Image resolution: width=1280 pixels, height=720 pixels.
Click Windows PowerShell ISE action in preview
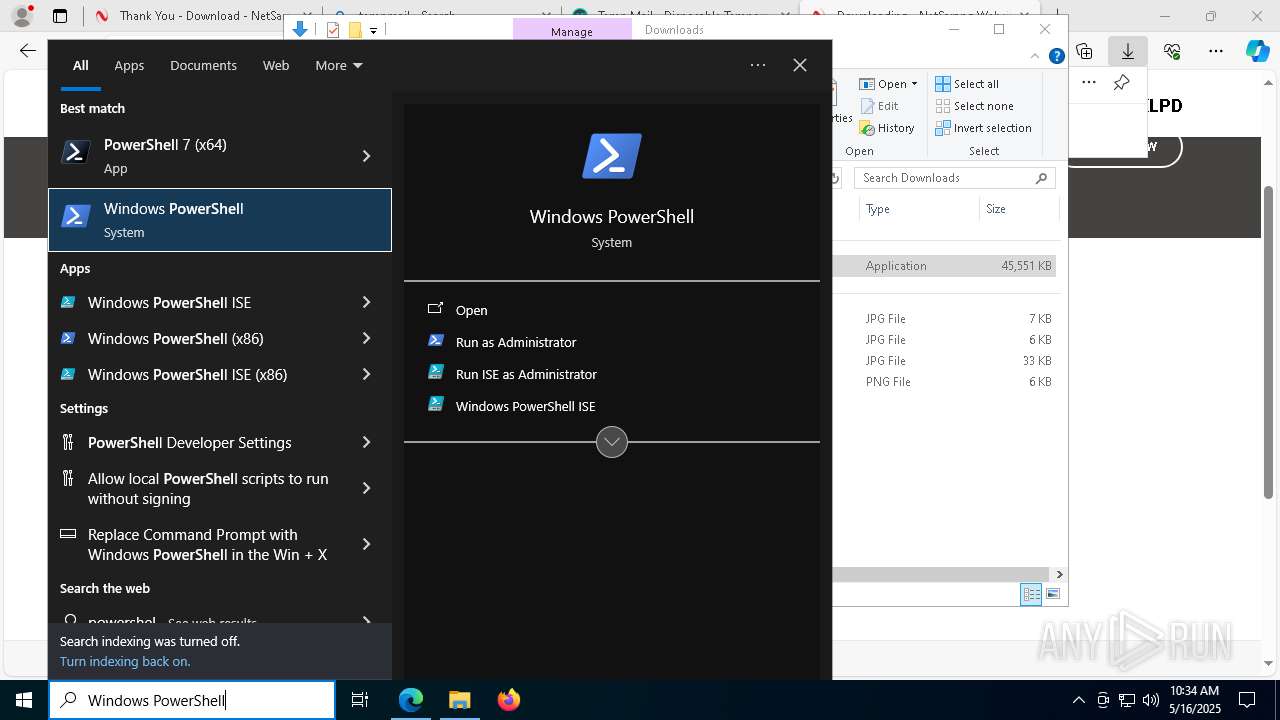coord(525,406)
